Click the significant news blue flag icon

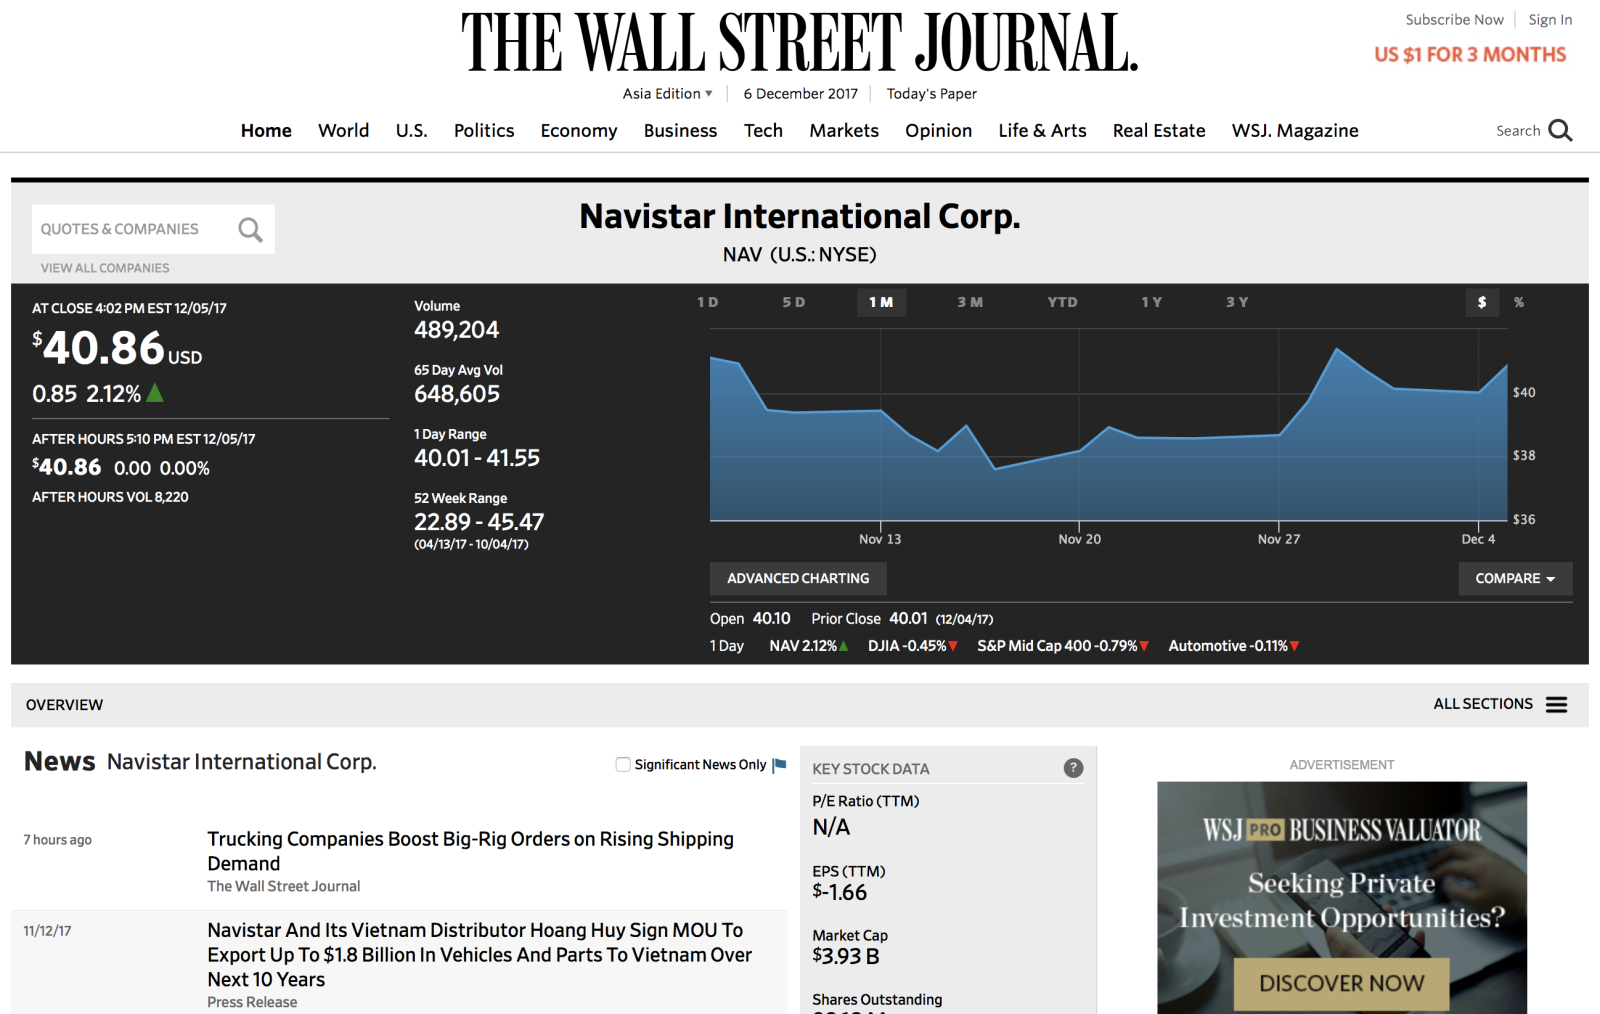779,765
